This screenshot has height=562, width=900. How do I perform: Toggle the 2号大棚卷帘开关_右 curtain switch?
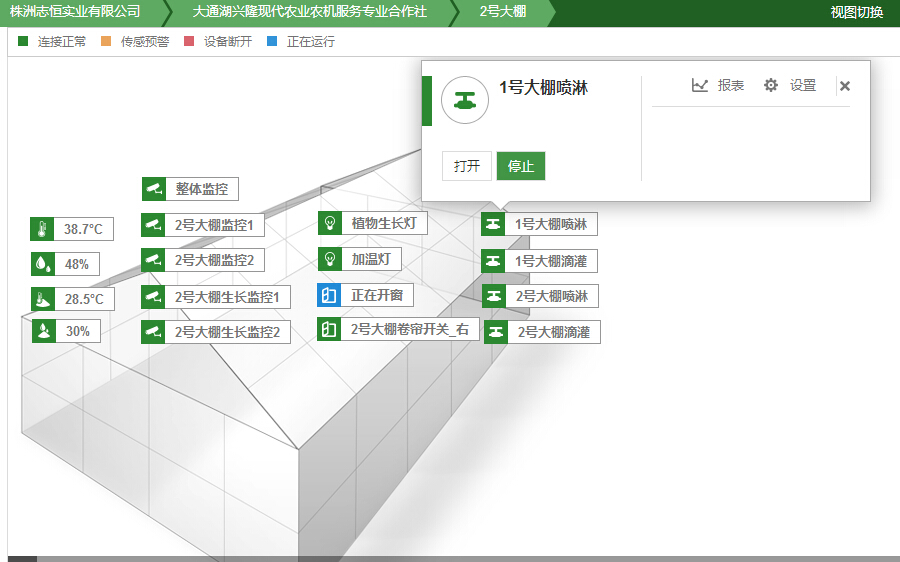[x=329, y=329]
